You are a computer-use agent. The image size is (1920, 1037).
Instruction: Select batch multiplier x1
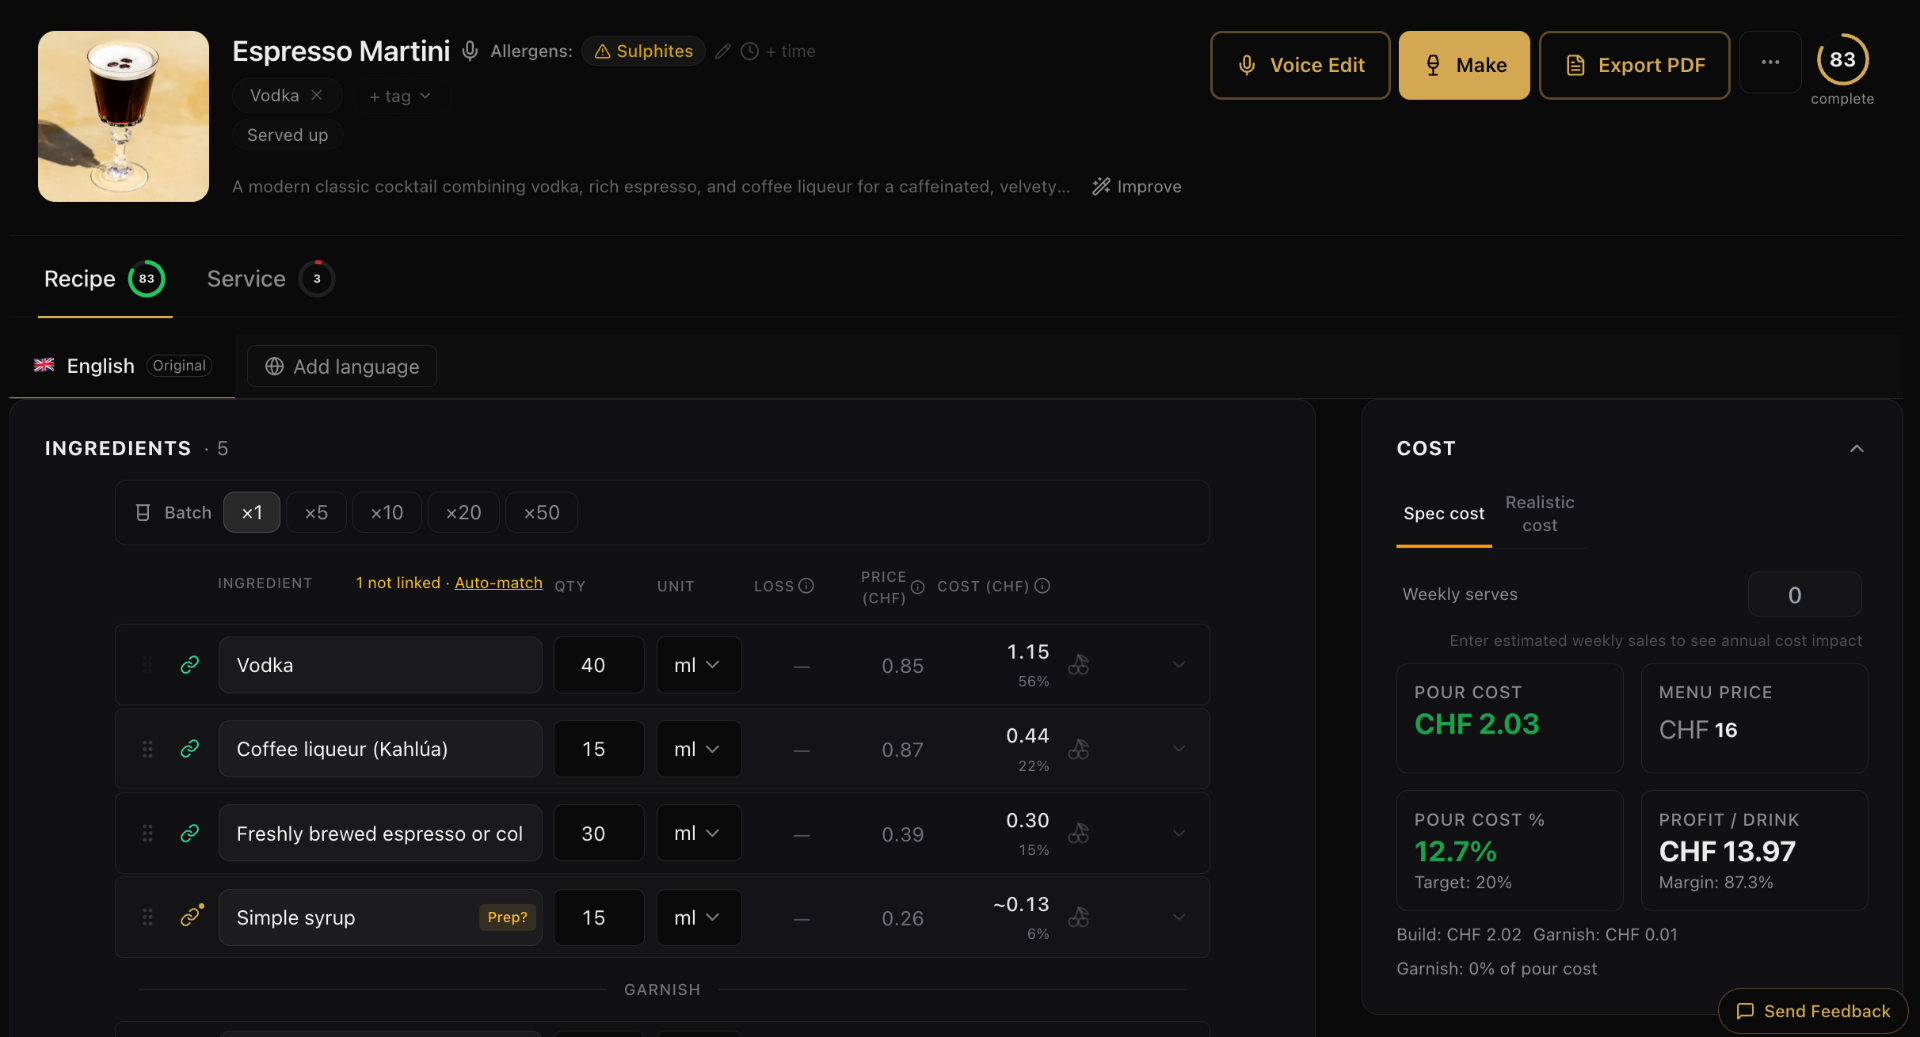pos(252,512)
